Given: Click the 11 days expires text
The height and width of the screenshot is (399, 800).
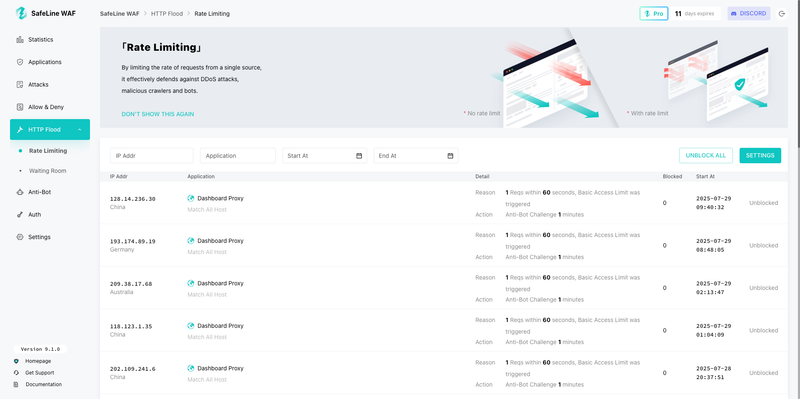Looking at the screenshot, I should tap(694, 14).
